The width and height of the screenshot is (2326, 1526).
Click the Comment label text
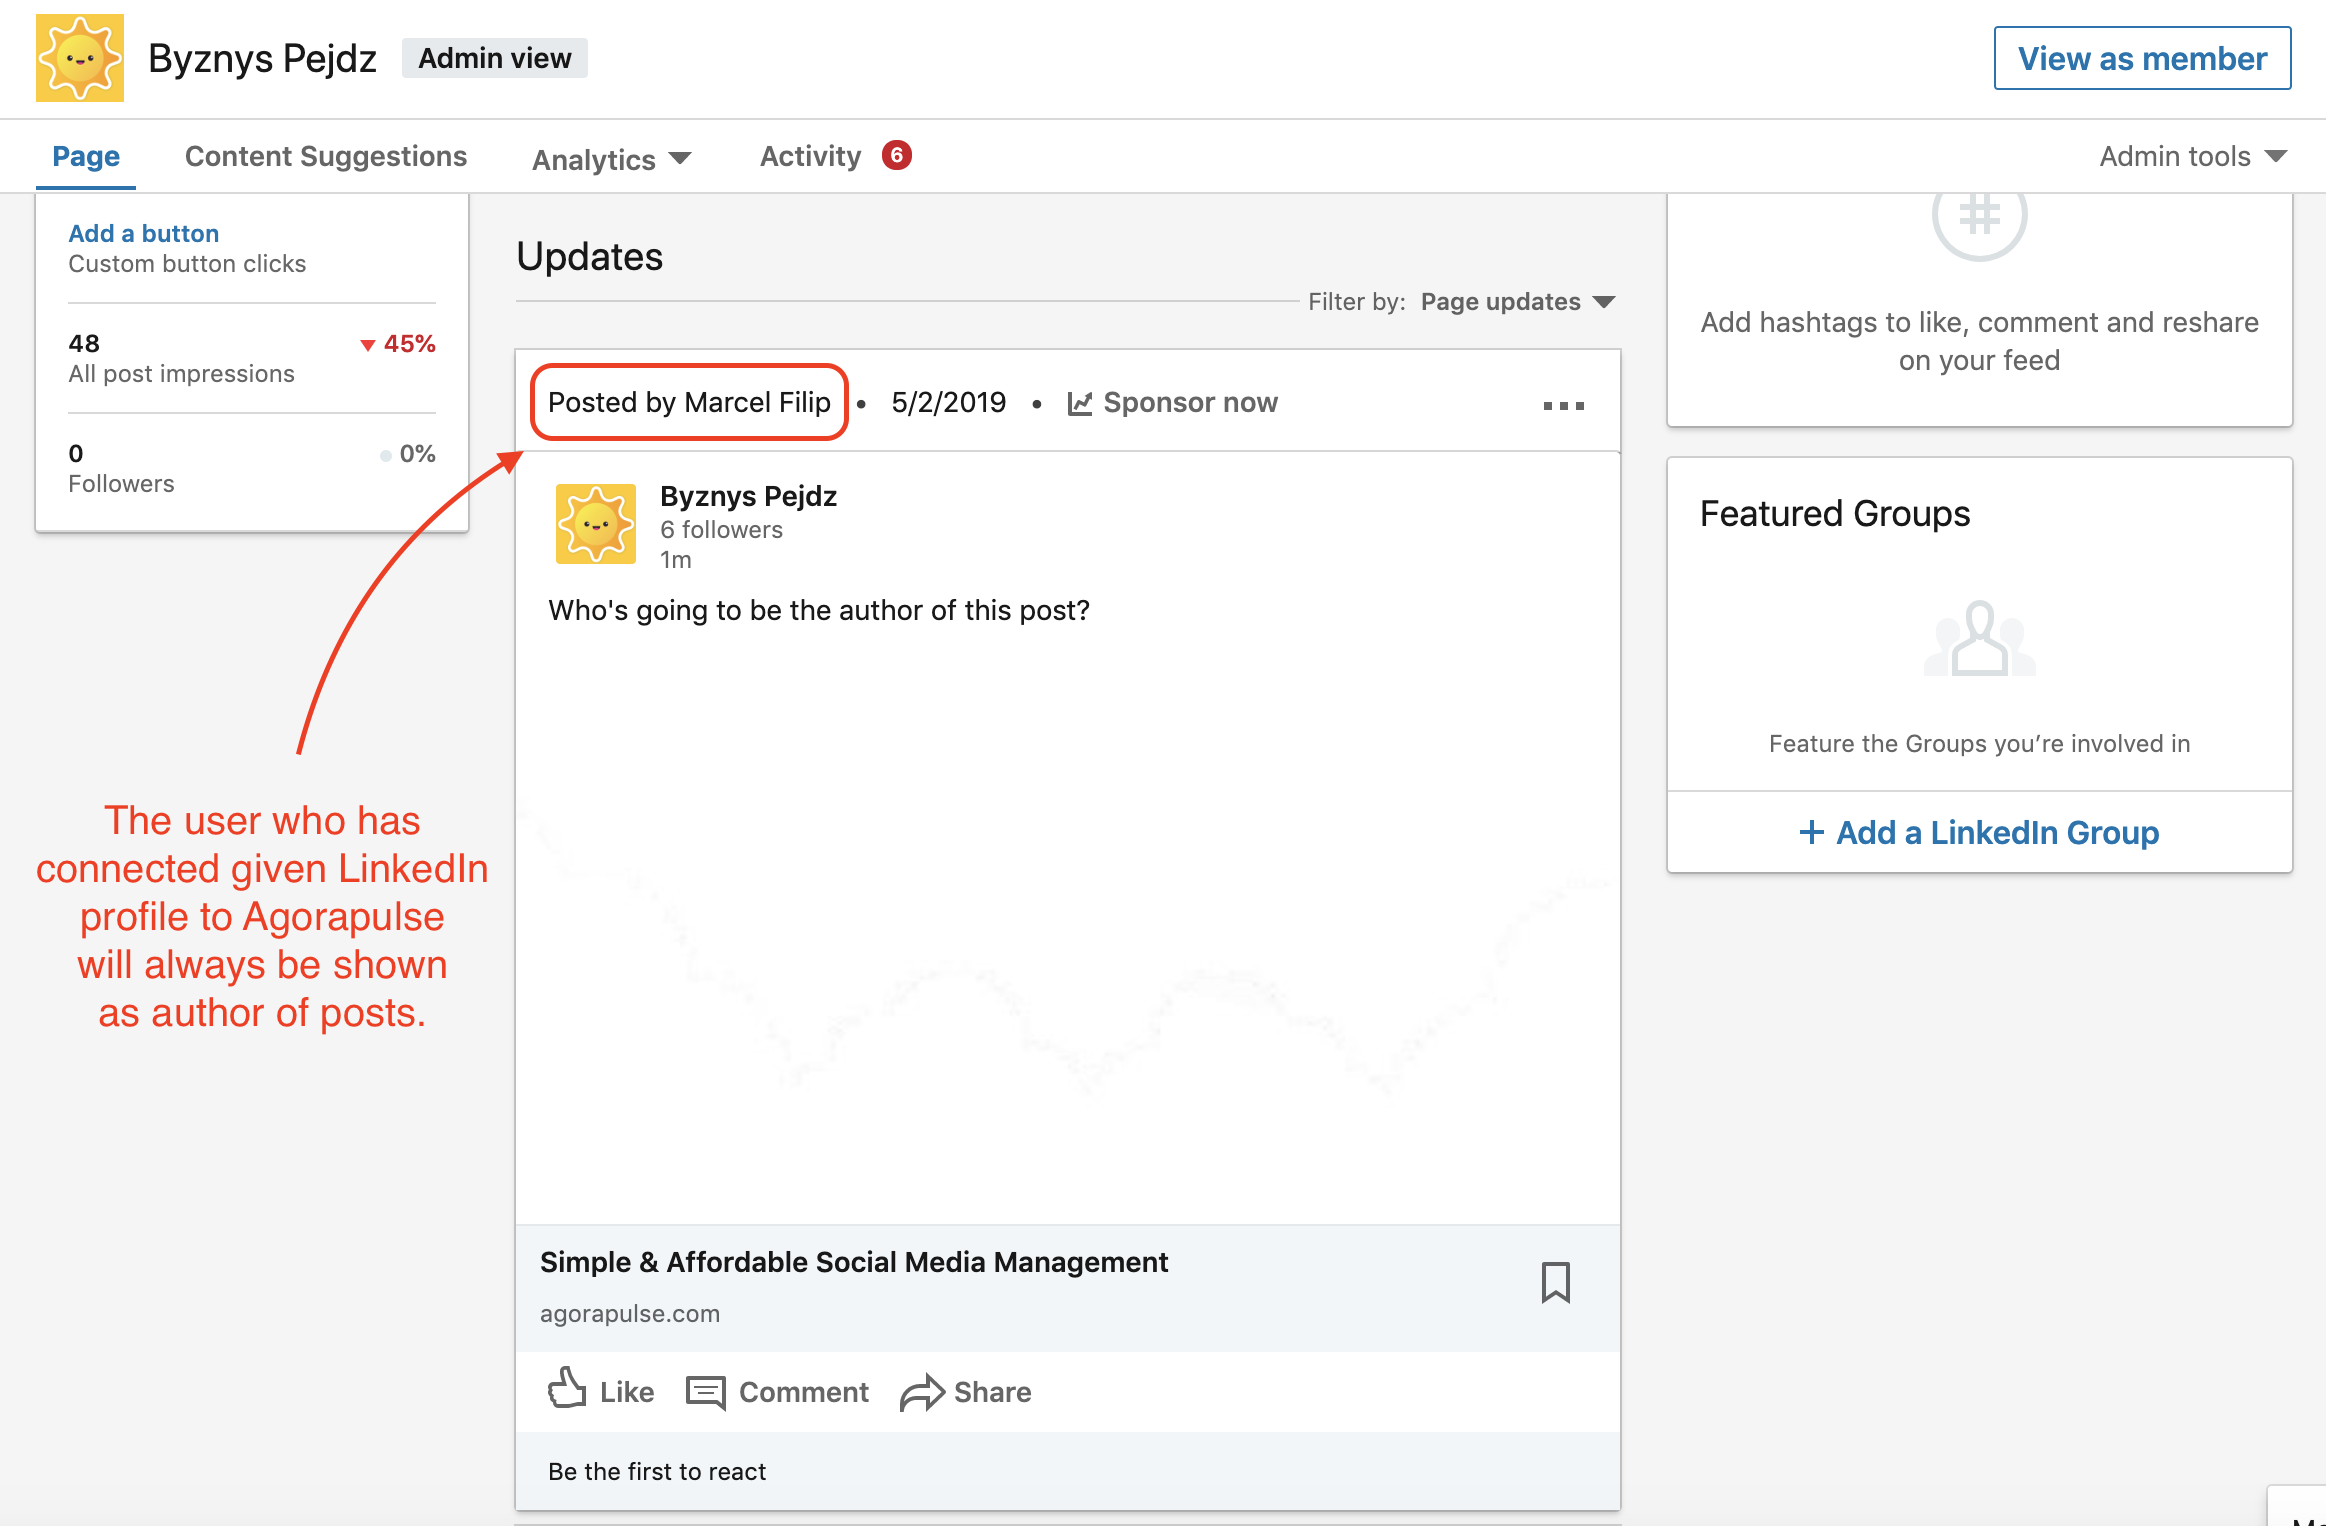804,1392
